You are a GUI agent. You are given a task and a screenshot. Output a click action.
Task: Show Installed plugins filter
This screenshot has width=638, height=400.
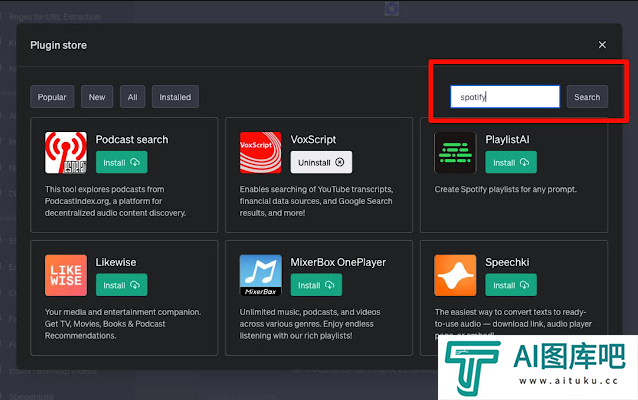click(175, 97)
